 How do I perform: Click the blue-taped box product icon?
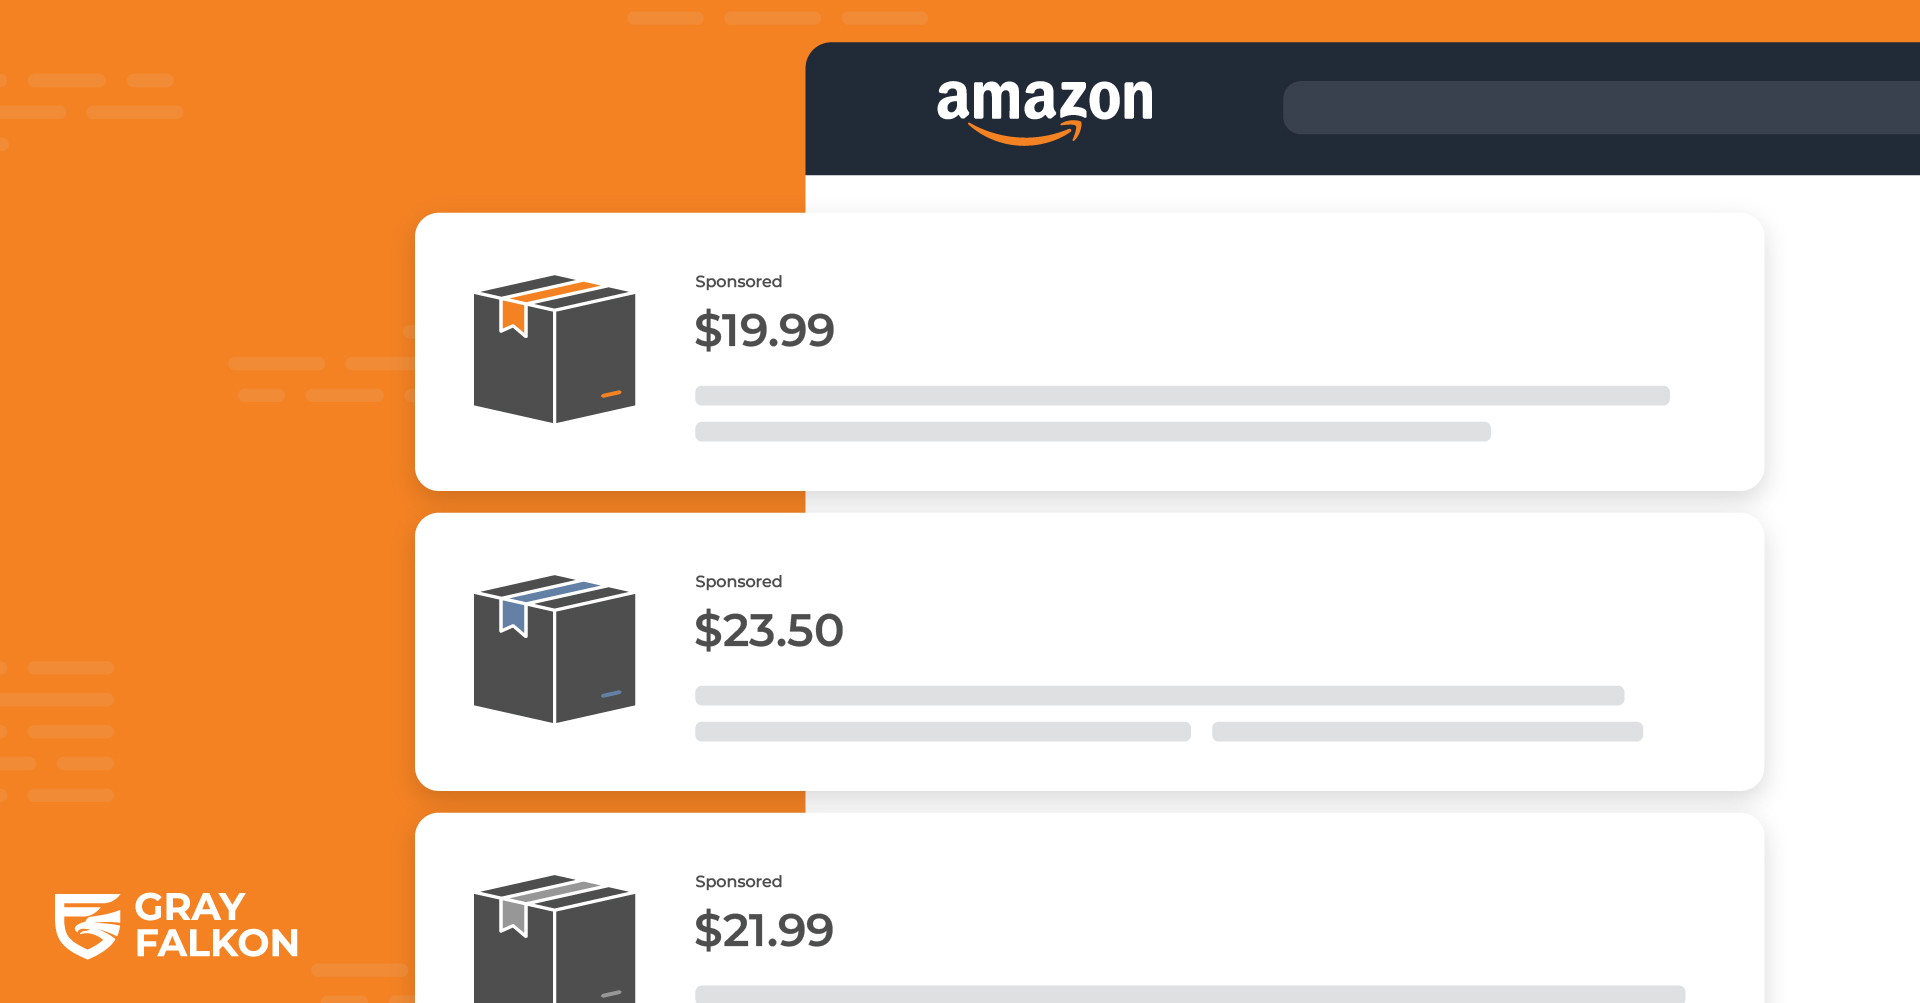[x=554, y=648]
